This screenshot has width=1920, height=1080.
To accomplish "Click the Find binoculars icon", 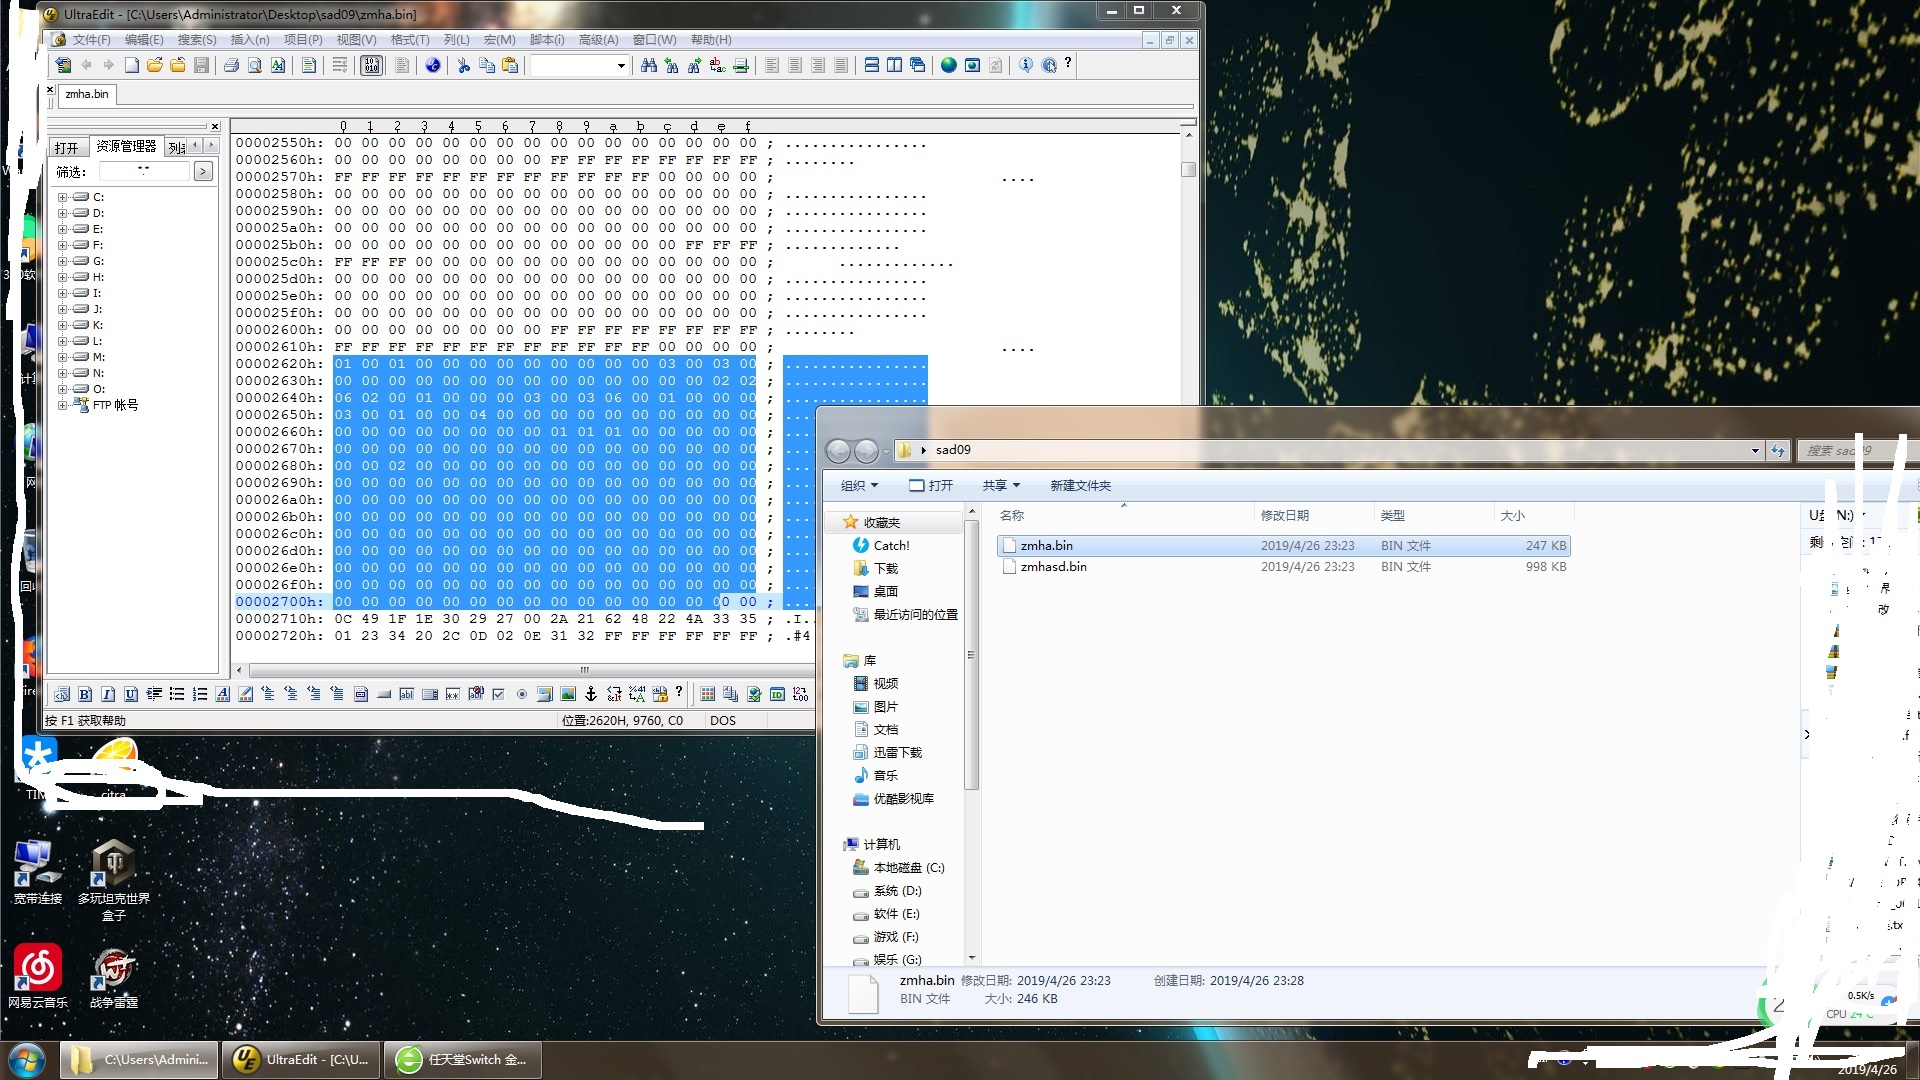I will (649, 65).
